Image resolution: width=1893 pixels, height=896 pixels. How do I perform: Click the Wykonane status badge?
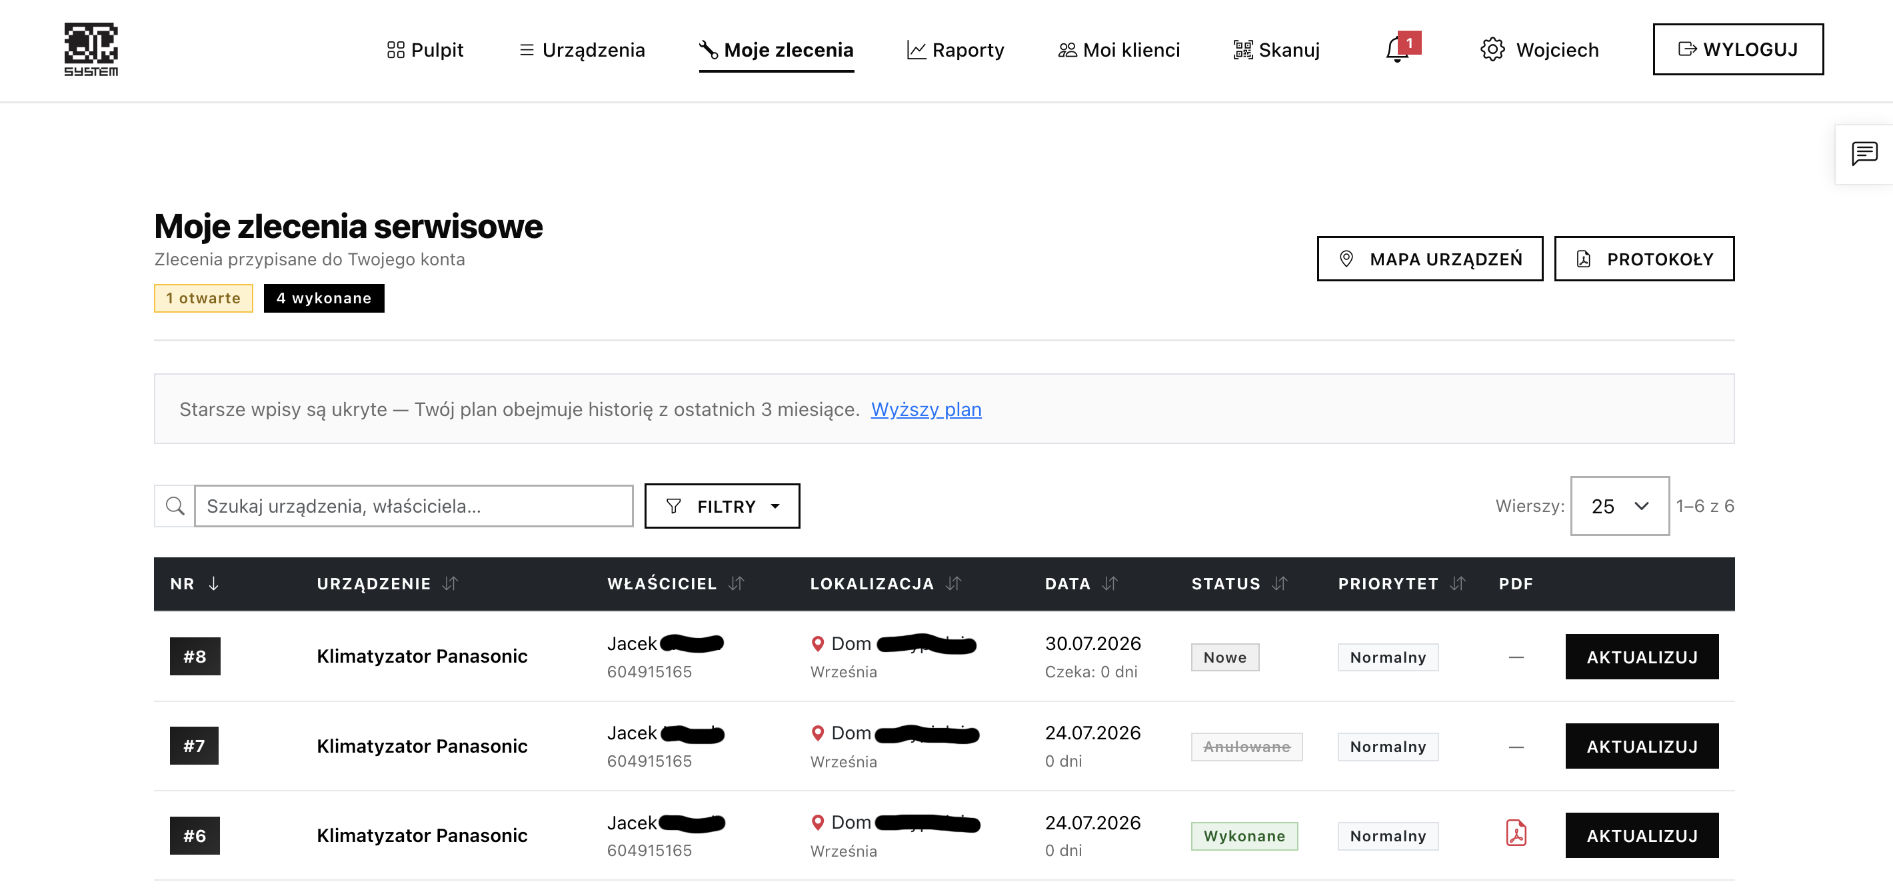pos(1244,836)
